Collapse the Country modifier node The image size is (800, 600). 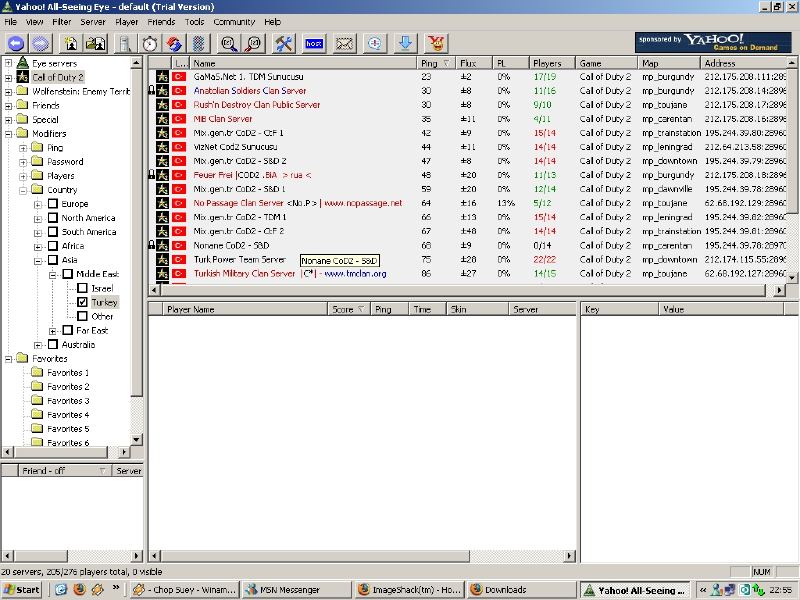point(23,190)
